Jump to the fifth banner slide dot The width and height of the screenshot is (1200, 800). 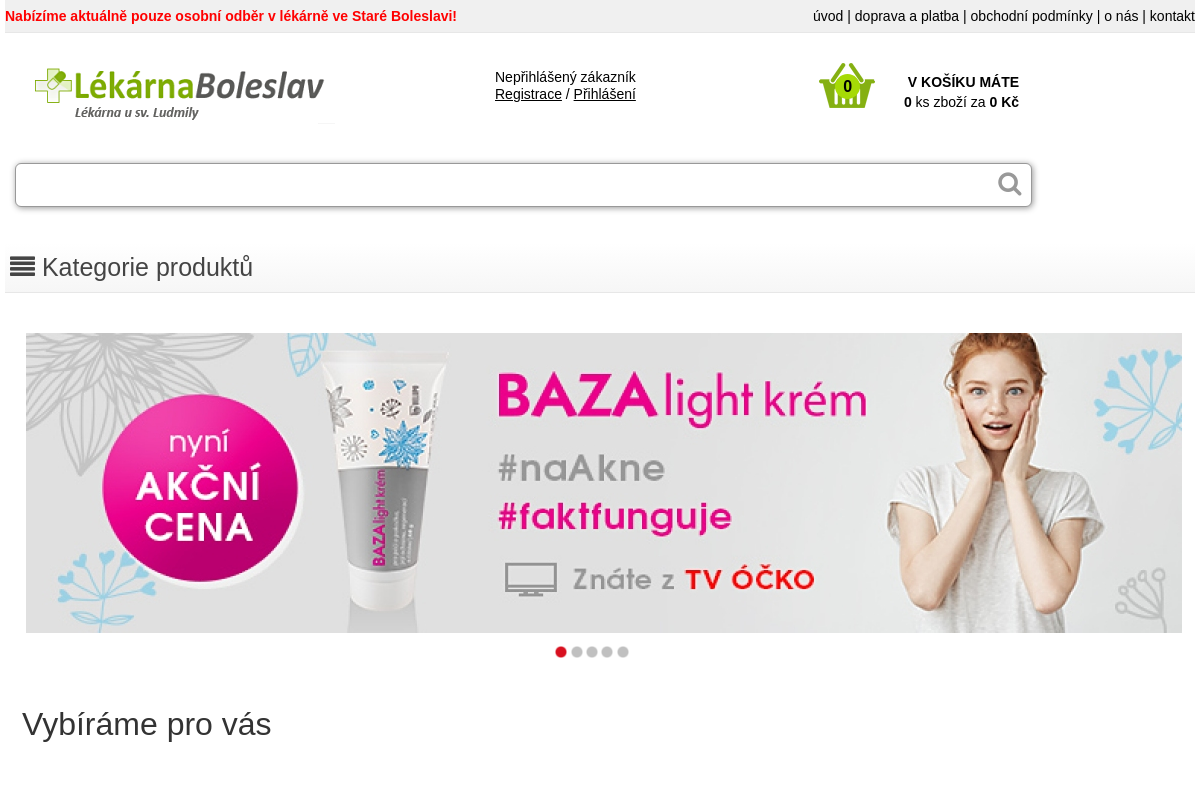pyautogui.click(x=623, y=652)
